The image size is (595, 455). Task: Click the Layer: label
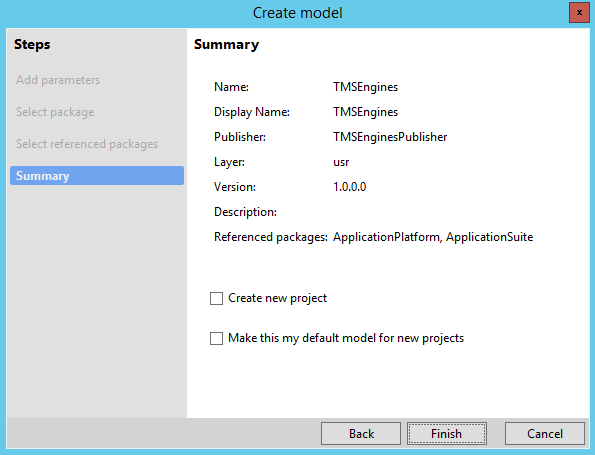pyautogui.click(x=229, y=162)
